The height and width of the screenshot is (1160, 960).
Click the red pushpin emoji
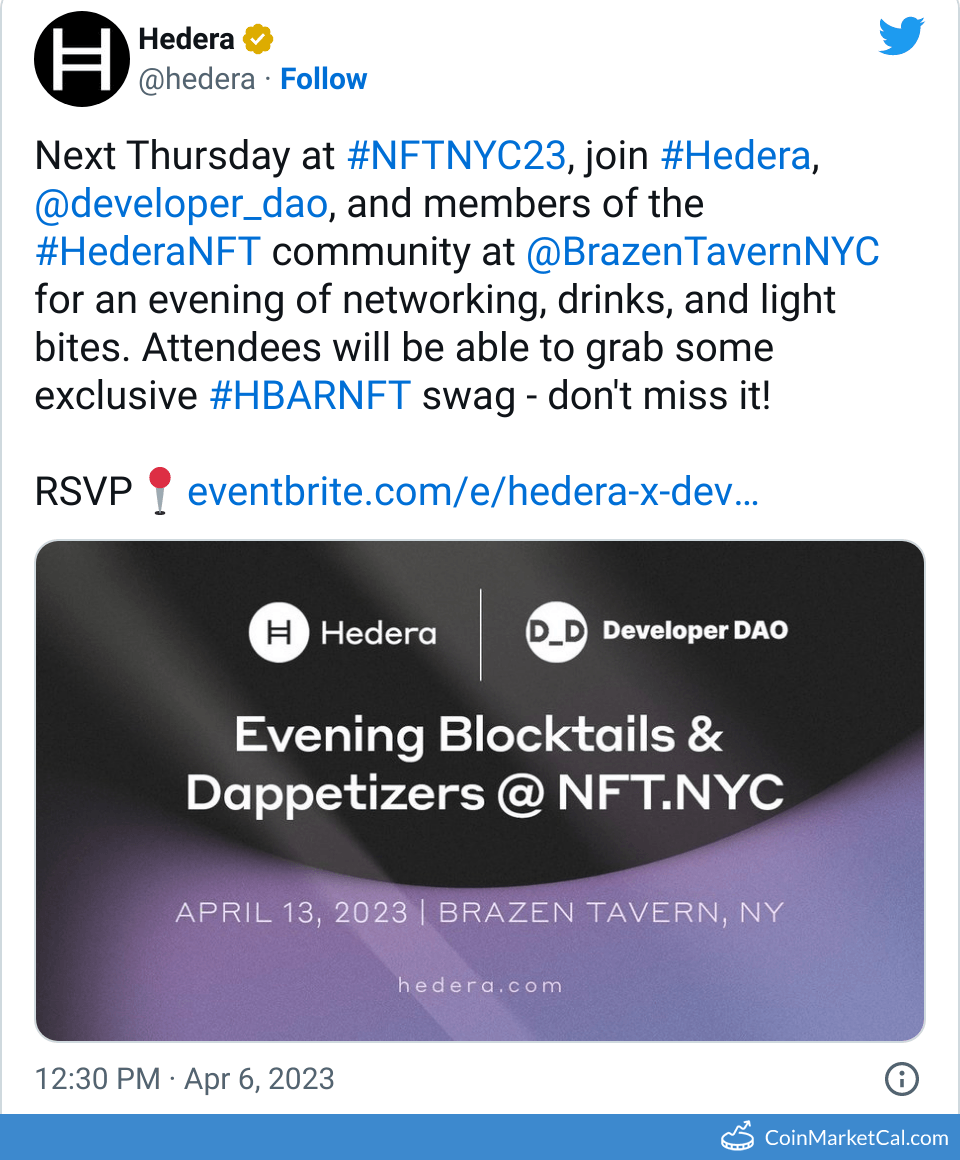[159, 491]
